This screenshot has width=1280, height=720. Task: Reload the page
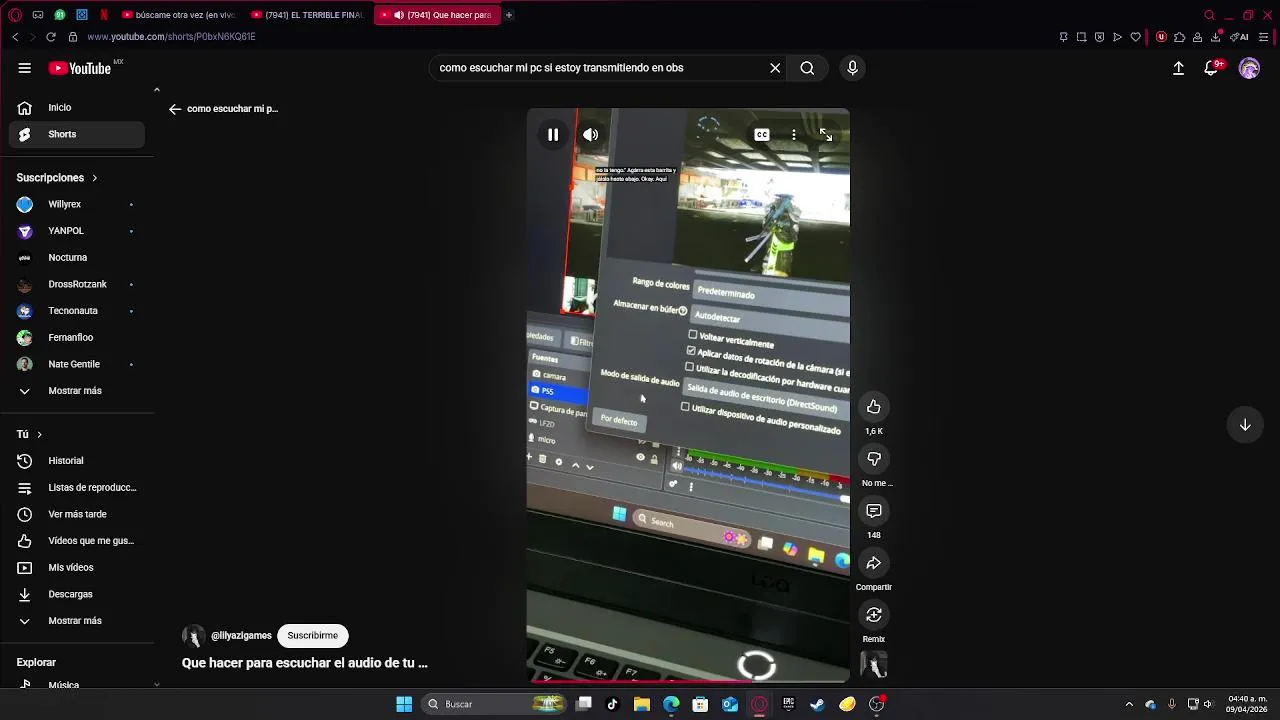coord(51,37)
